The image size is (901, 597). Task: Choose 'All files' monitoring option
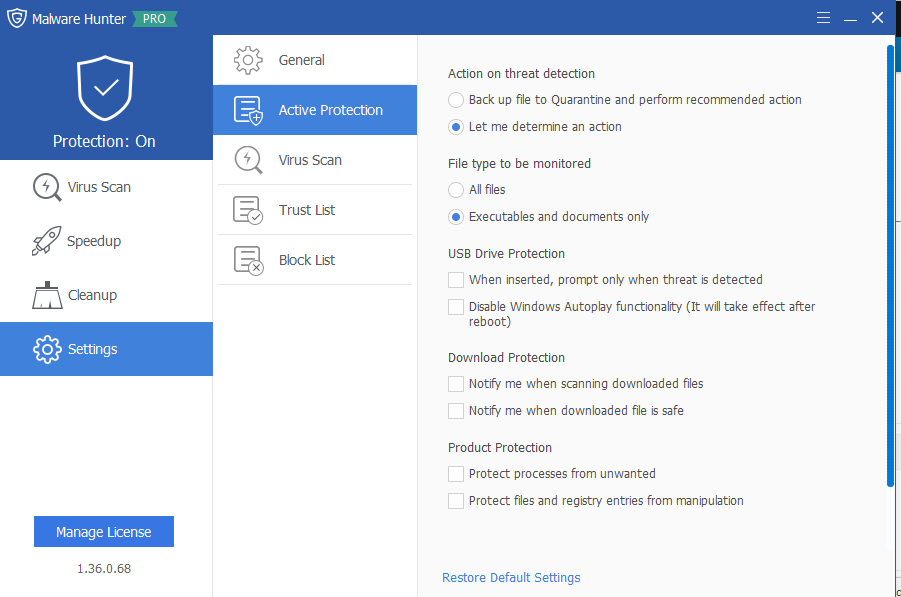[x=456, y=190]
